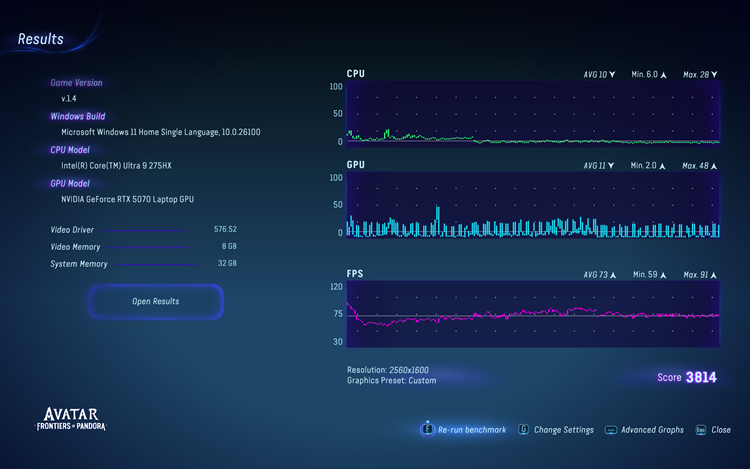Click the FPS Min. 59 up arrow indicator

tap(663, 275)
